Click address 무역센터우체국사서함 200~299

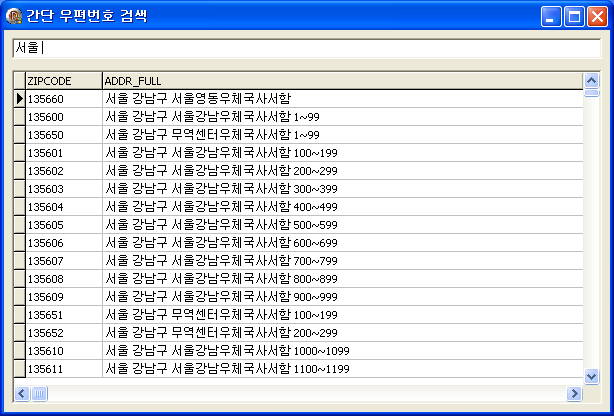tap(343, 333)
